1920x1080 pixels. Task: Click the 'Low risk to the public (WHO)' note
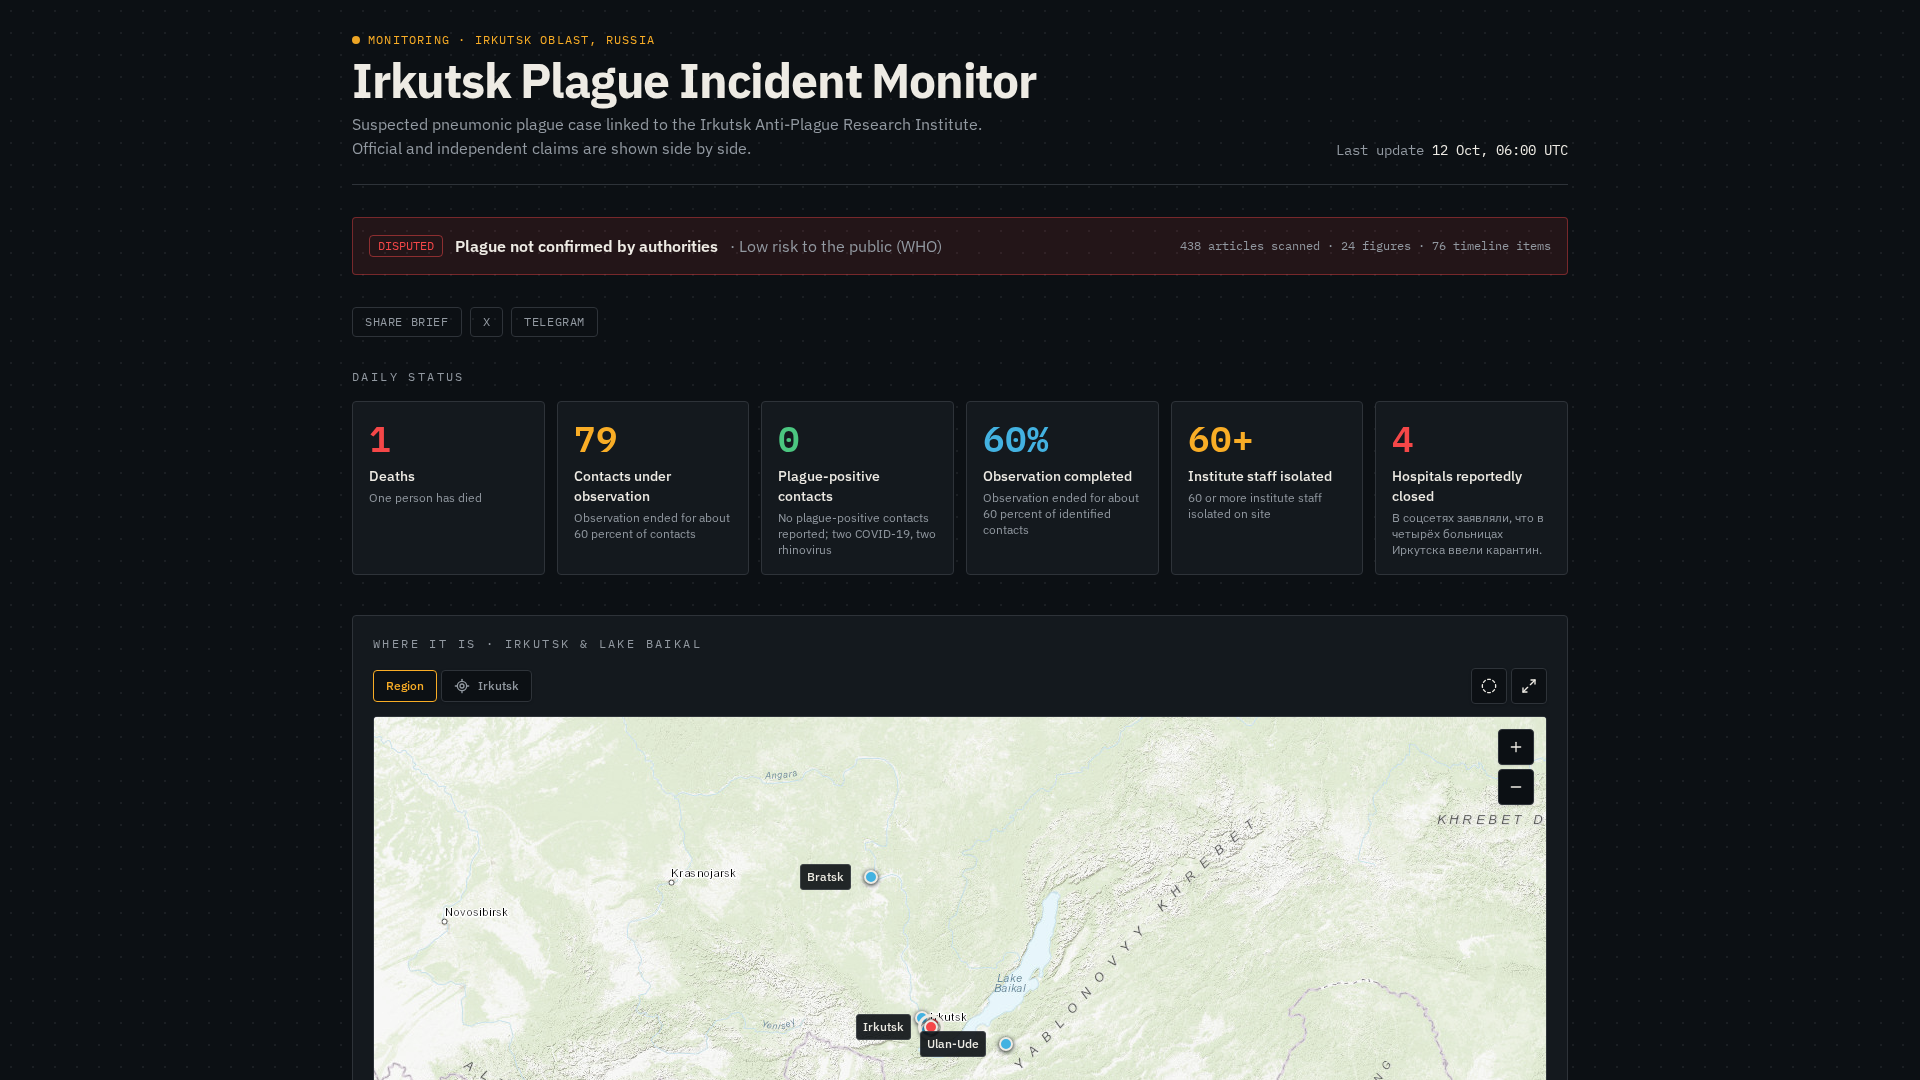click(840, 246)
